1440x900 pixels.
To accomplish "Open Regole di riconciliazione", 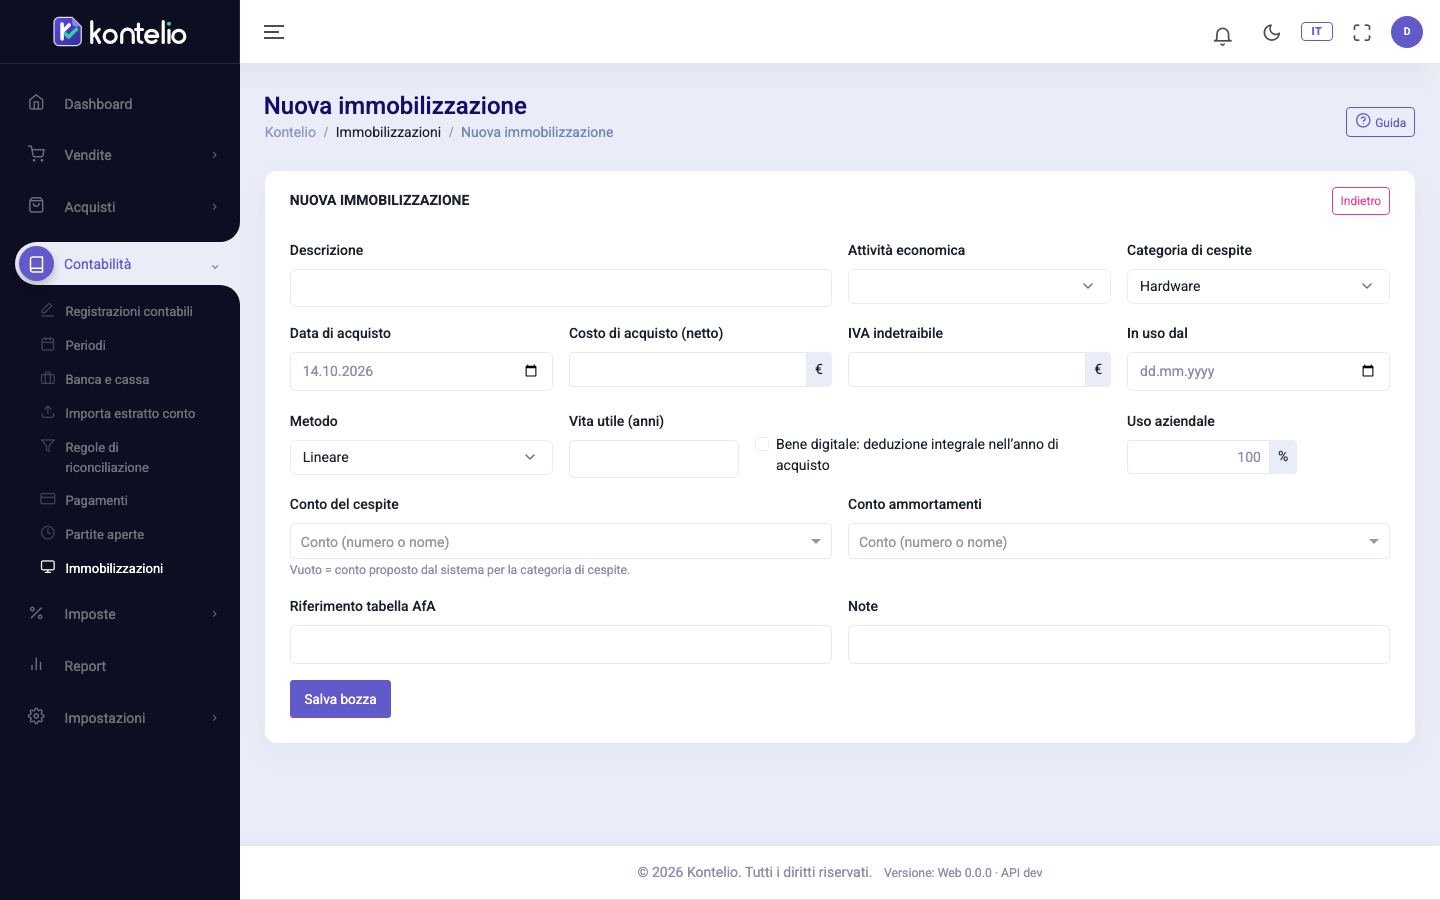I will 107,457.
